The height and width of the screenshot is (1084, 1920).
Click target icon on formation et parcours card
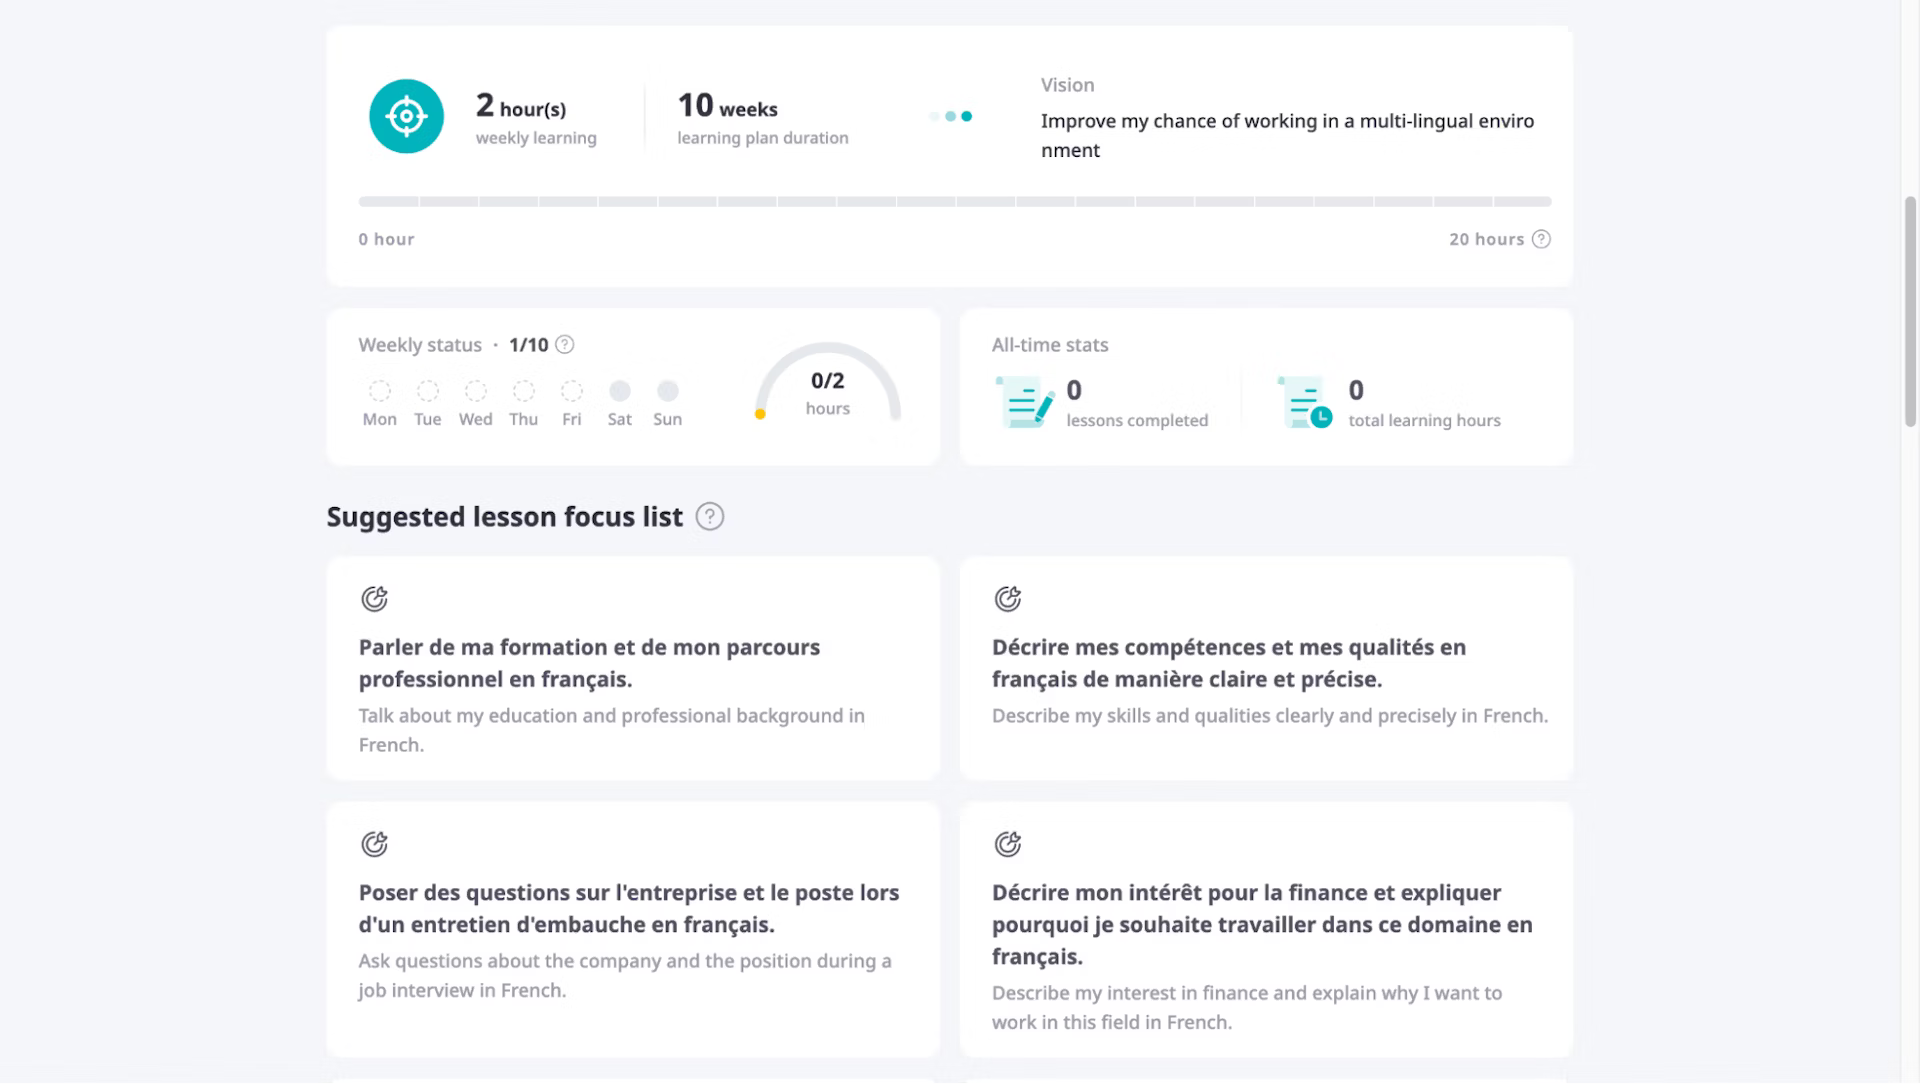(x=374, y=599)
